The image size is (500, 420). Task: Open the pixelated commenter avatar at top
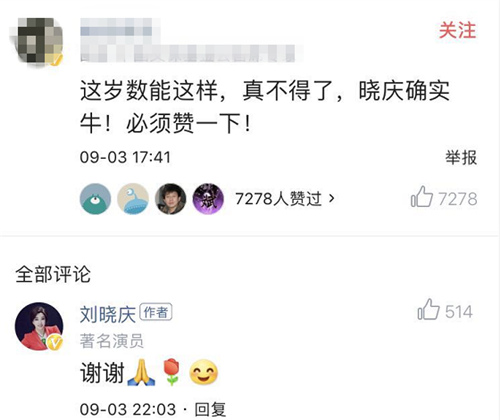coord(37,40)
